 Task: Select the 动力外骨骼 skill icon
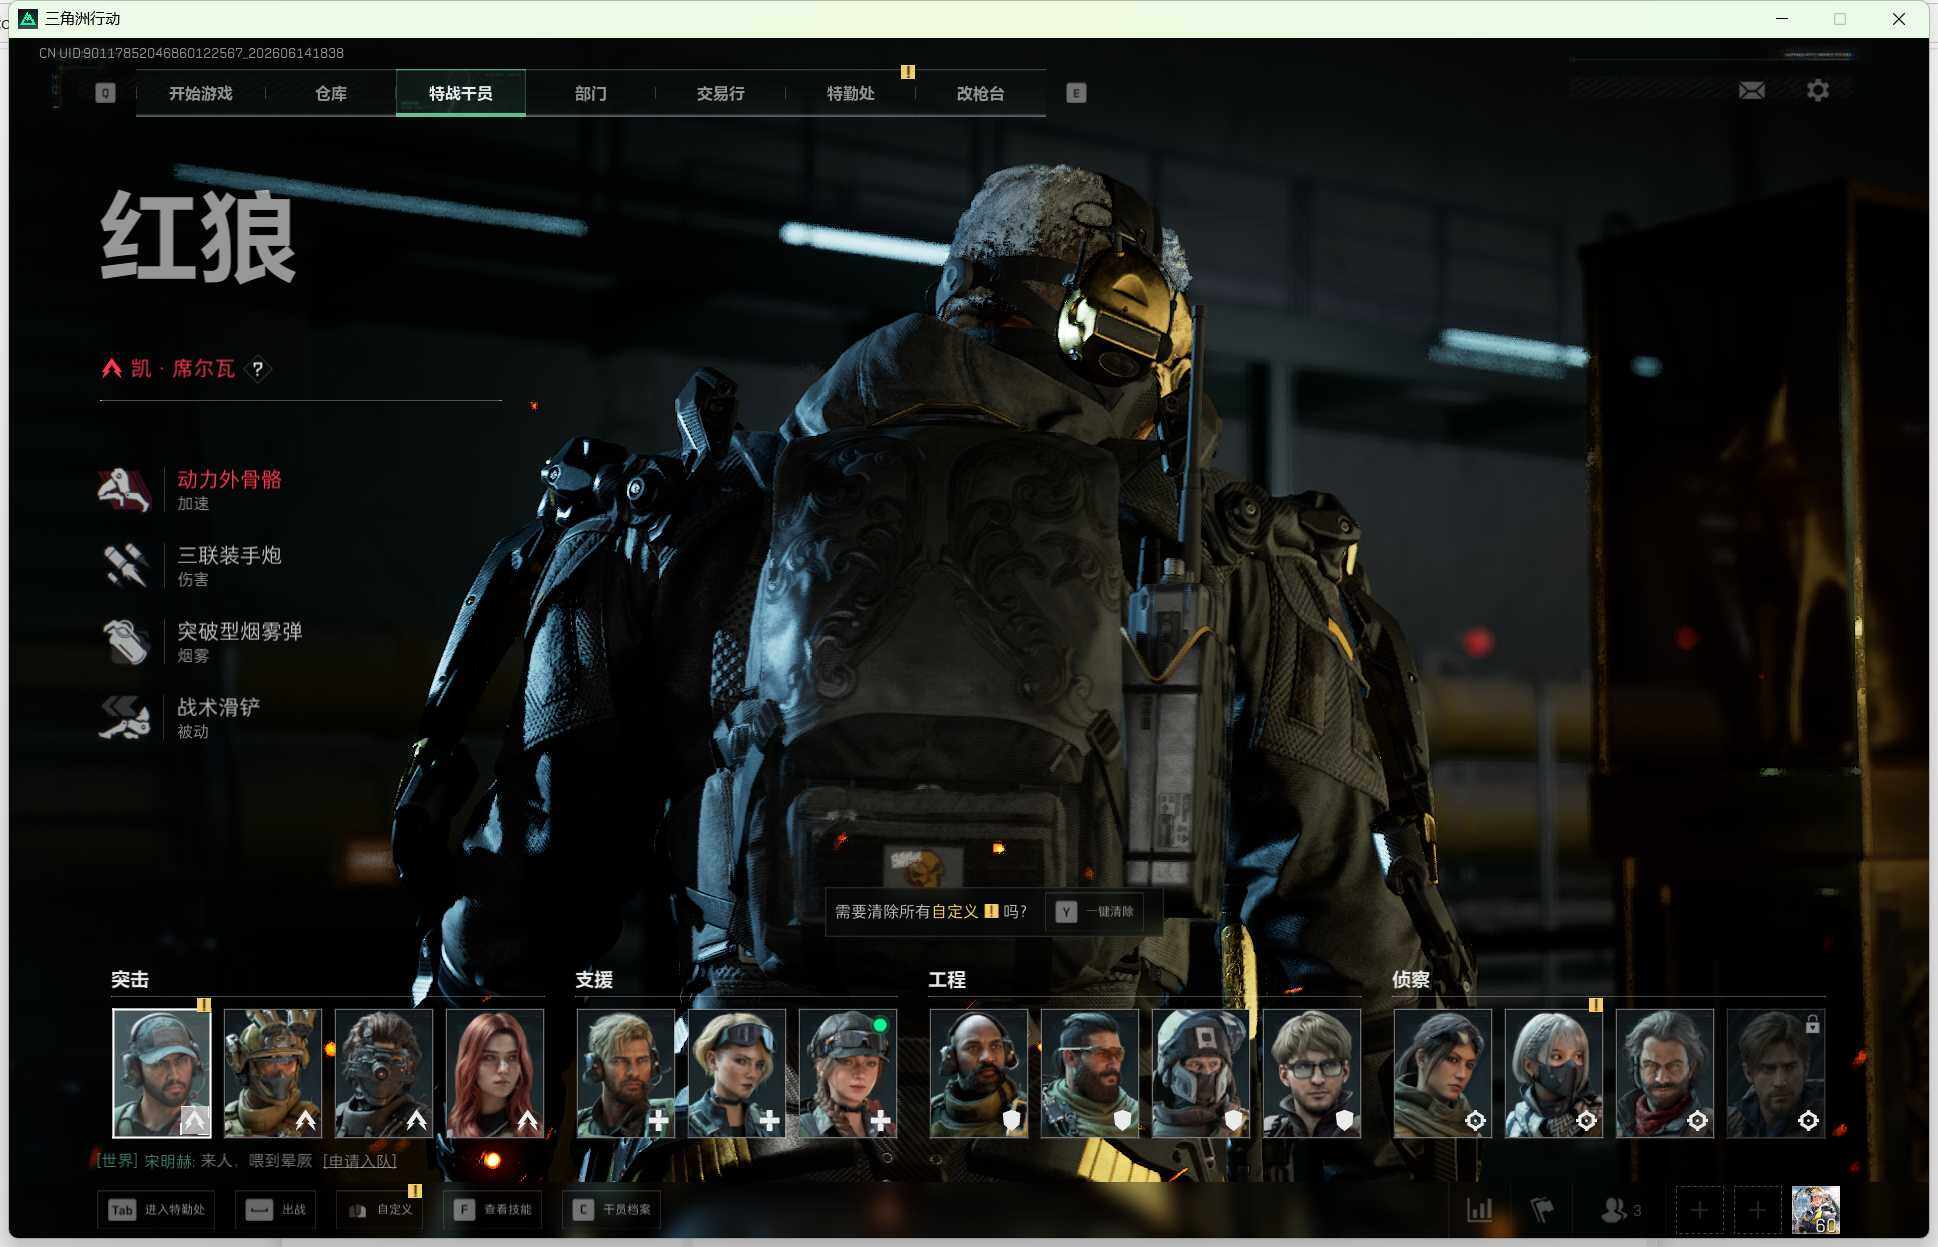[125, 489]
